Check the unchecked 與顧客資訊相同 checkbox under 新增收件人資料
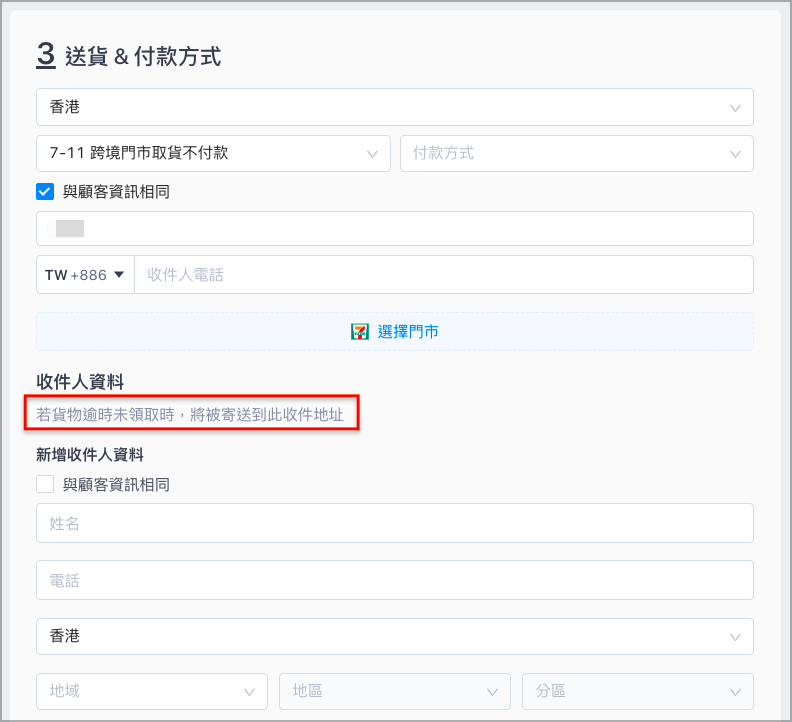Viewport: 792px width, 722px height. click(x=45, y=484)
